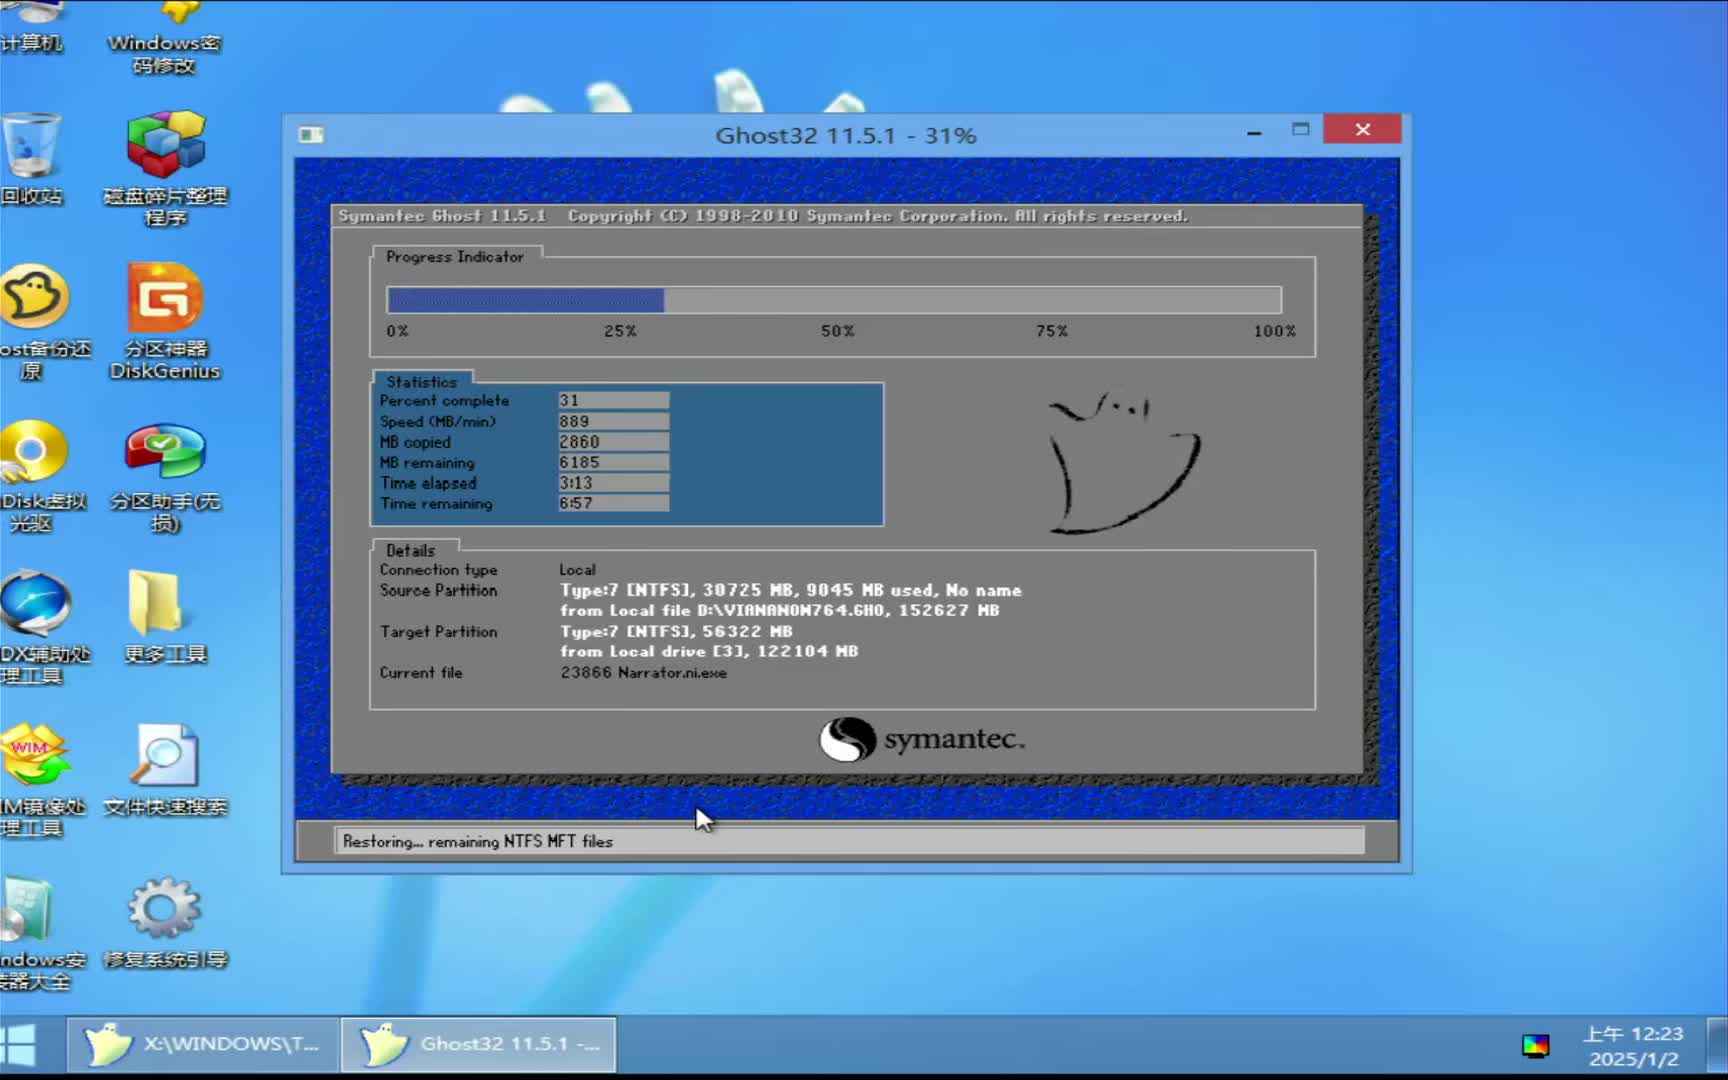Switch to X:\WINDOWS taskbar item
The image size is (1728, 1080).
(x=203, y=1045)
